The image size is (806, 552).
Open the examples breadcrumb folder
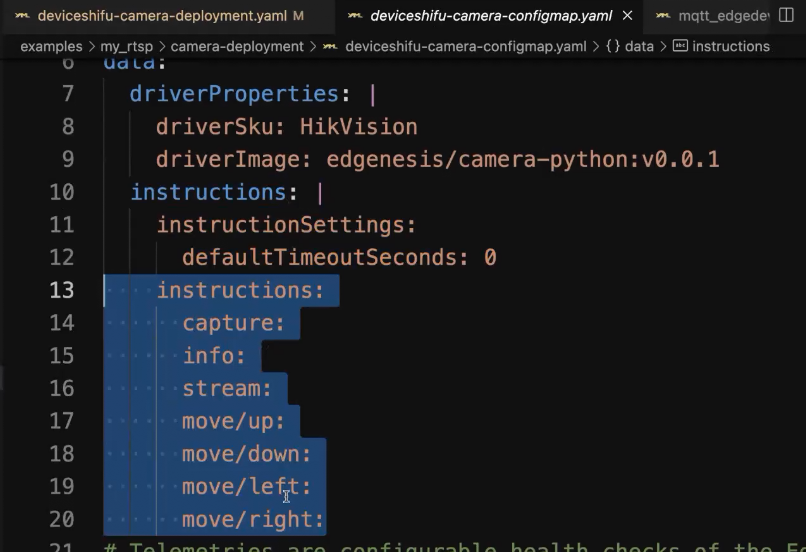point(52,46)
